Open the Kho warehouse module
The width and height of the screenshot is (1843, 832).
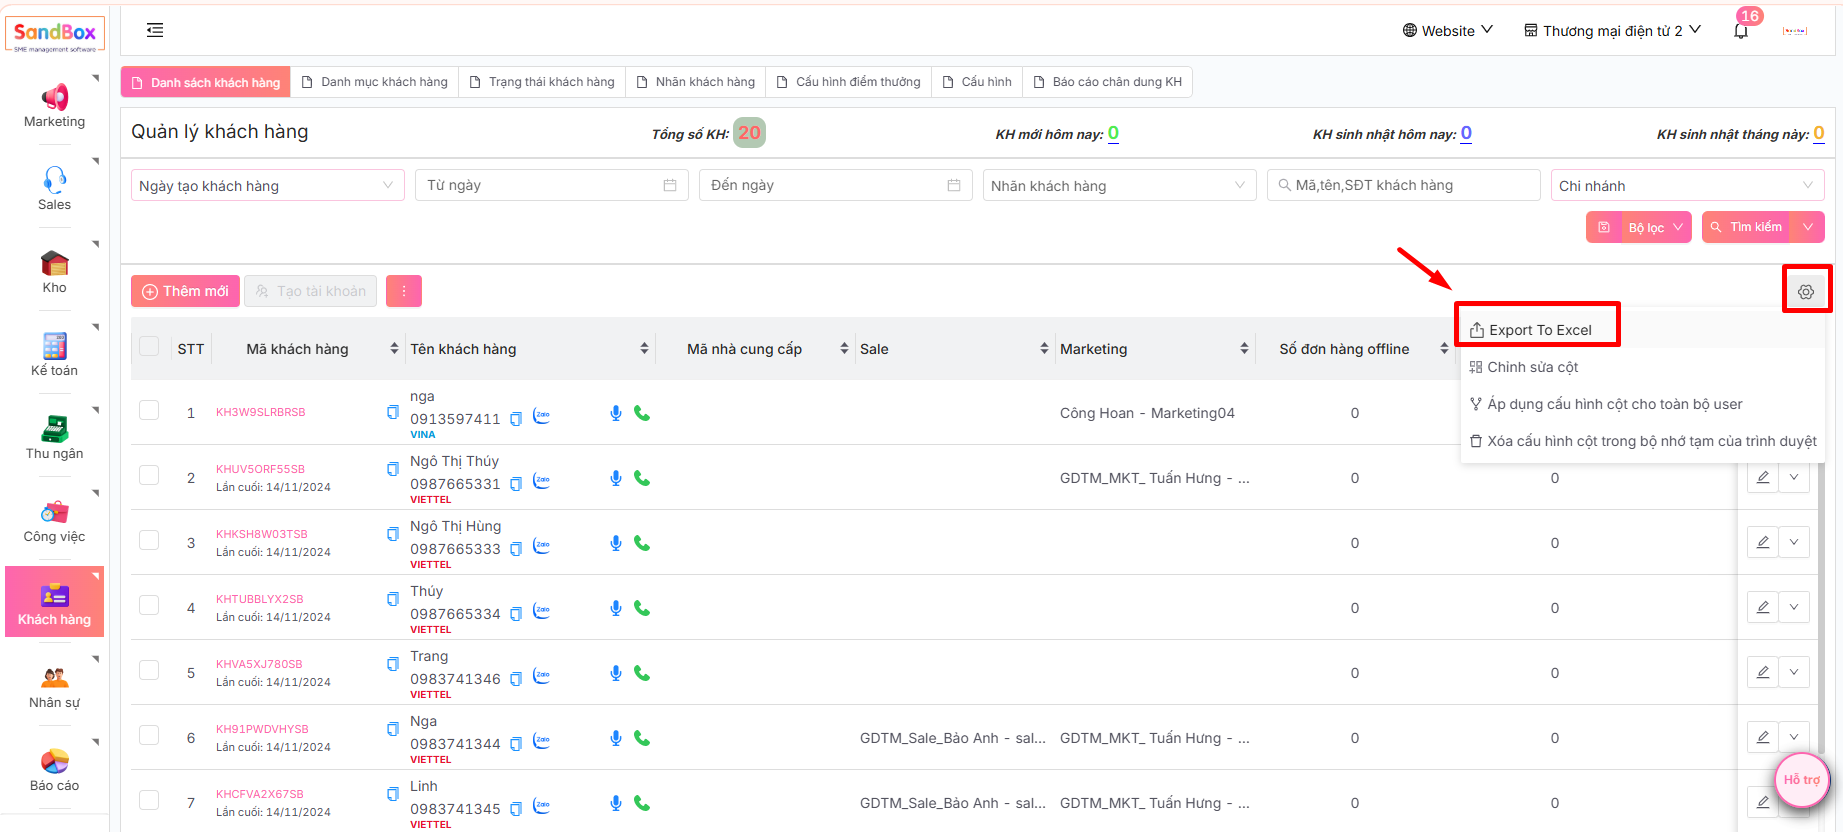click(54, 272)
